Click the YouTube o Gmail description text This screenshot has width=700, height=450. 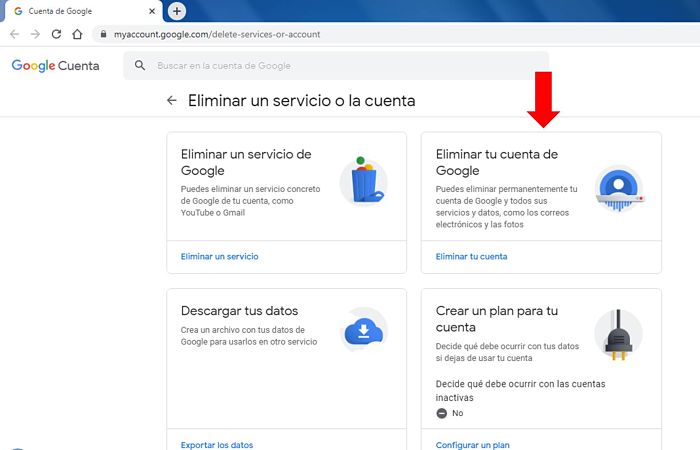250,201
